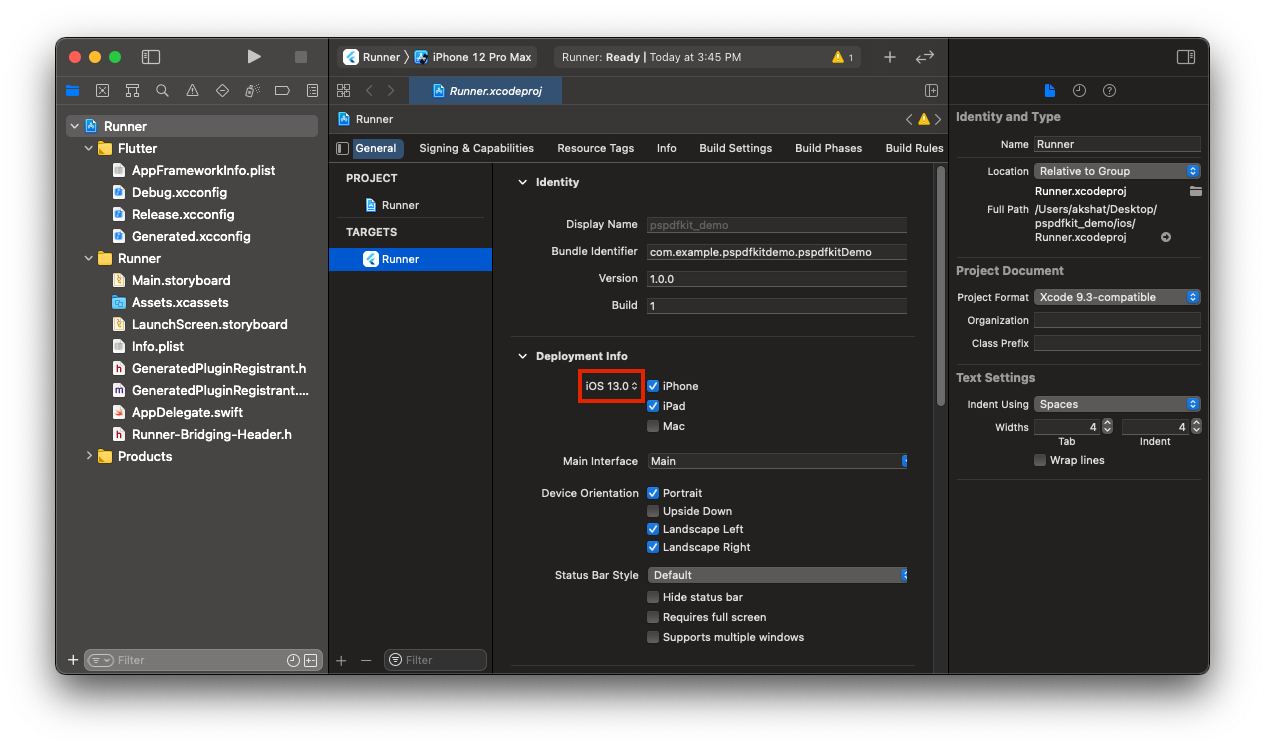Increase Tab width stepper
Image resolution: width=1265 pixels, height=748 pixels.
[1107, 423]
